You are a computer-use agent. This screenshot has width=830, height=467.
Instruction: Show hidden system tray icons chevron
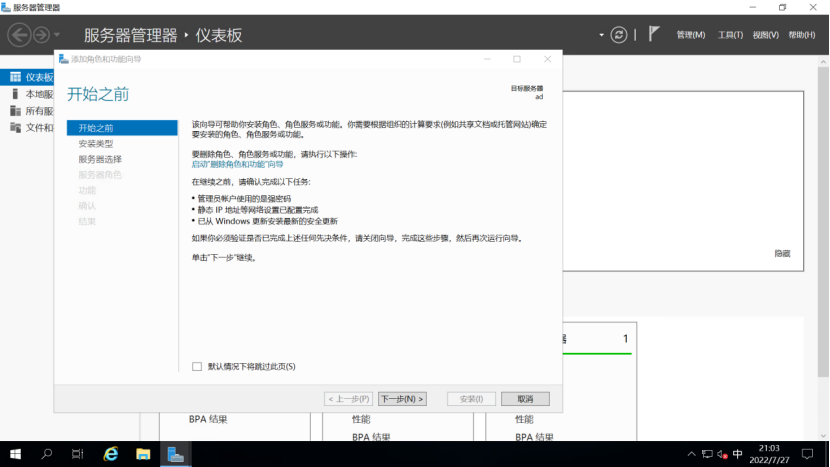coord(691,454)
